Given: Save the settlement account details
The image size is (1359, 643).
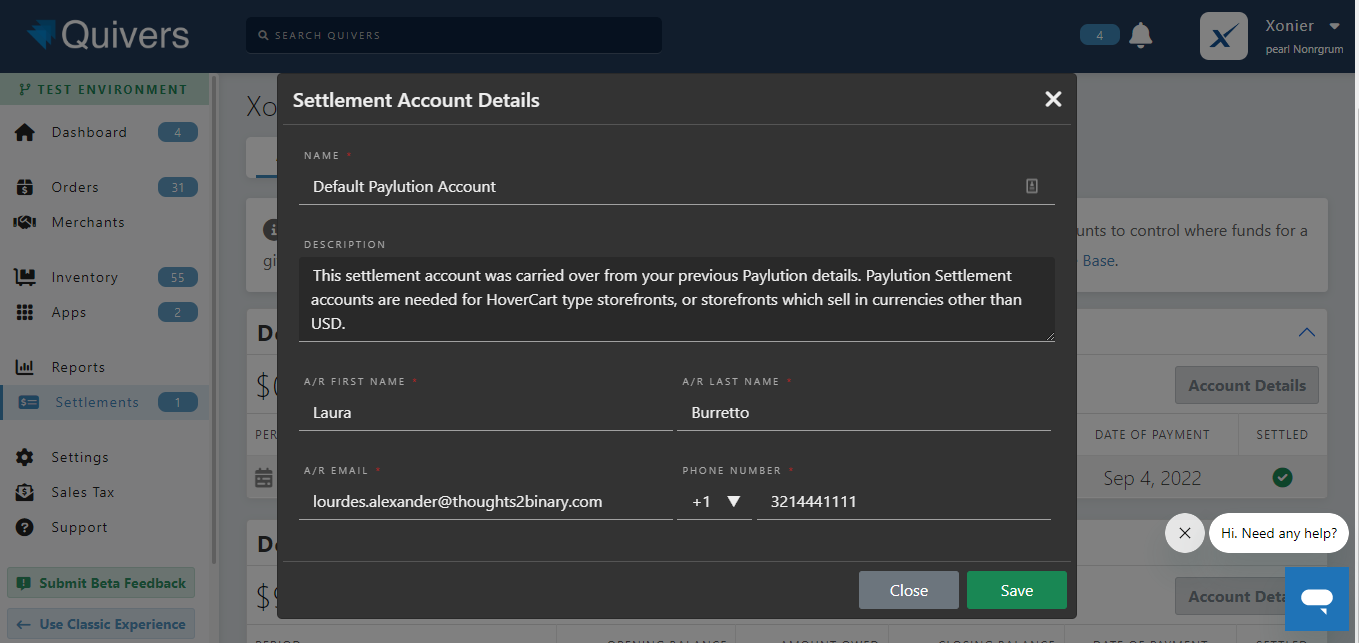Looking at the screenshot, I should click(x=1017, y=590).
